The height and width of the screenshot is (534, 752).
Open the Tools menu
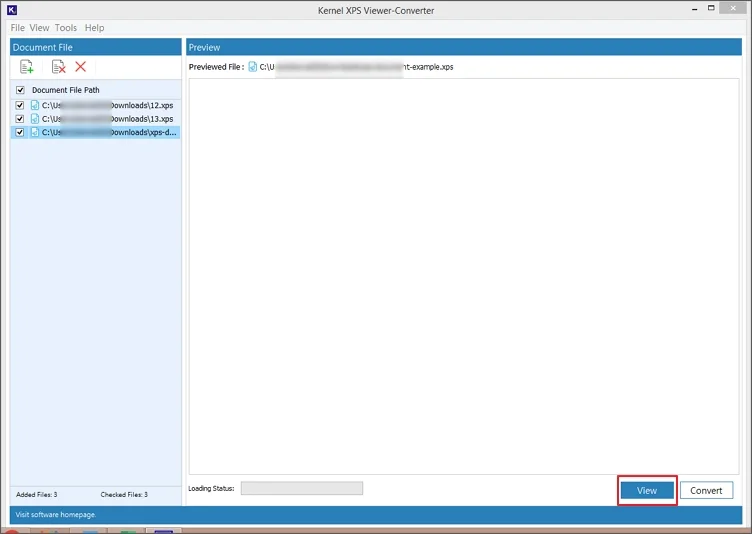click(x=66, y=28)
